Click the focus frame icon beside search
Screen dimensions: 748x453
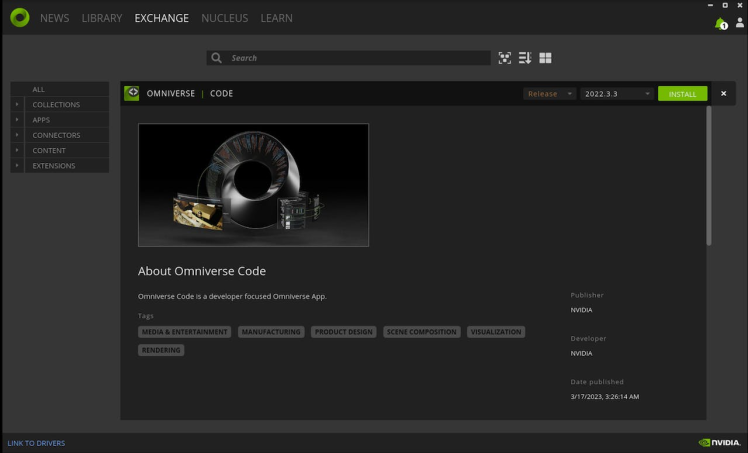pyautogui.click(x=504, y=58)
